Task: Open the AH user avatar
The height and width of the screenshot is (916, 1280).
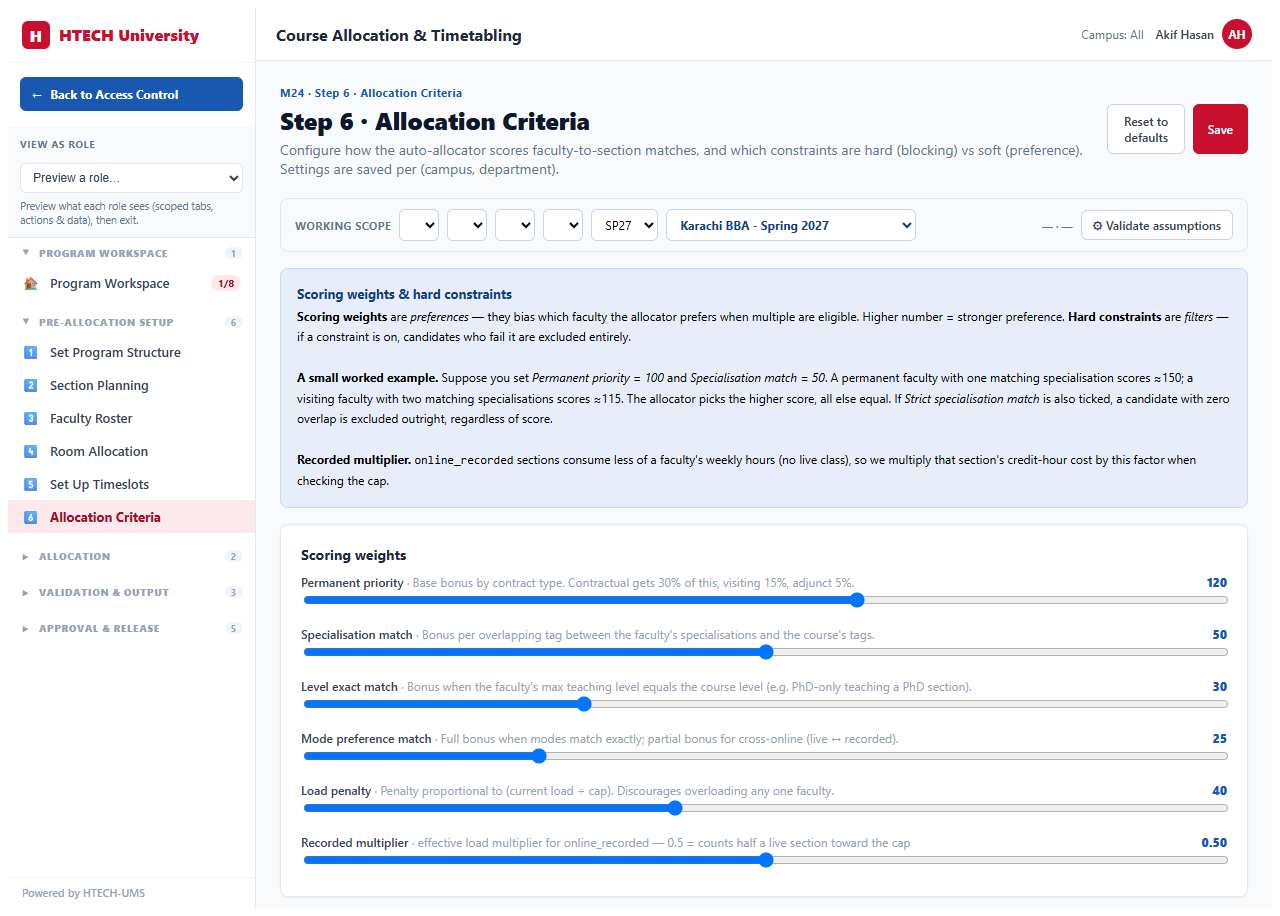Action: coord(1237,35)
